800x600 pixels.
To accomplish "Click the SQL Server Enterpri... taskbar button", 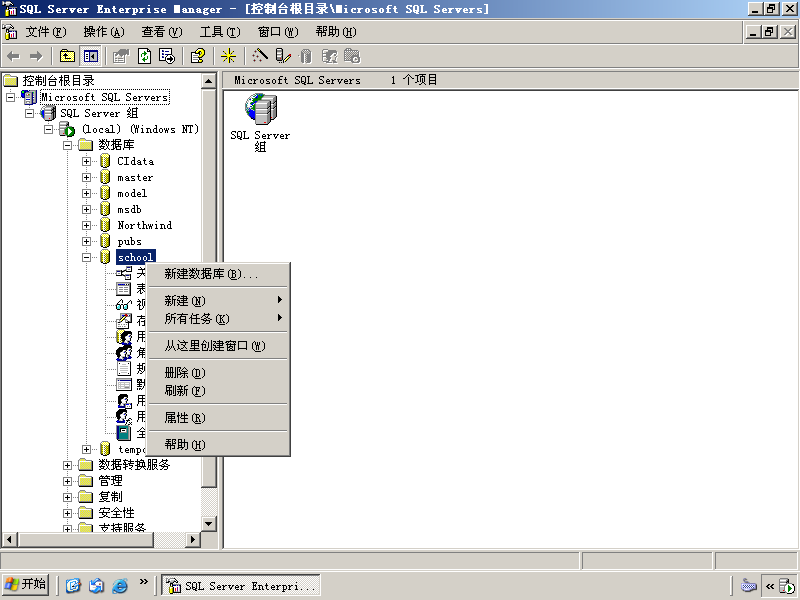I will (241, 586).
